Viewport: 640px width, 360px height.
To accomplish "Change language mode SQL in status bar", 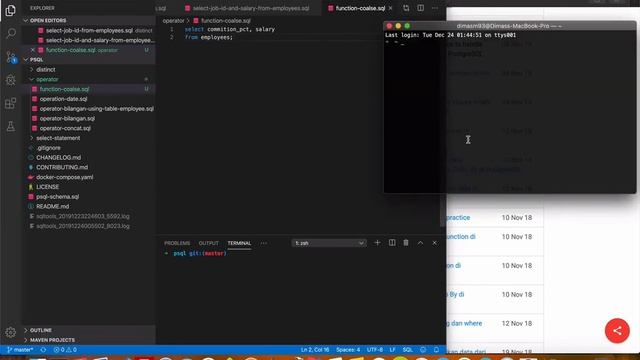I will click(407, 350).
